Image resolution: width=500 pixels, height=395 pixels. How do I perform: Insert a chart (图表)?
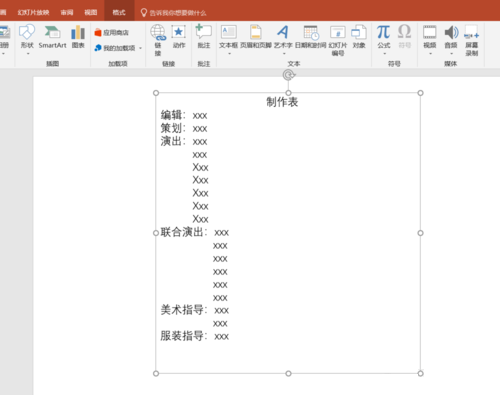pyautogui.click(x=78, y=36)
